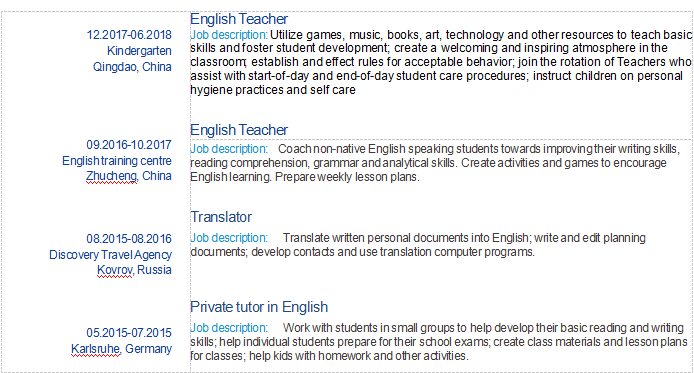Click the underlined word Kovrov

(x=115, y=270)
